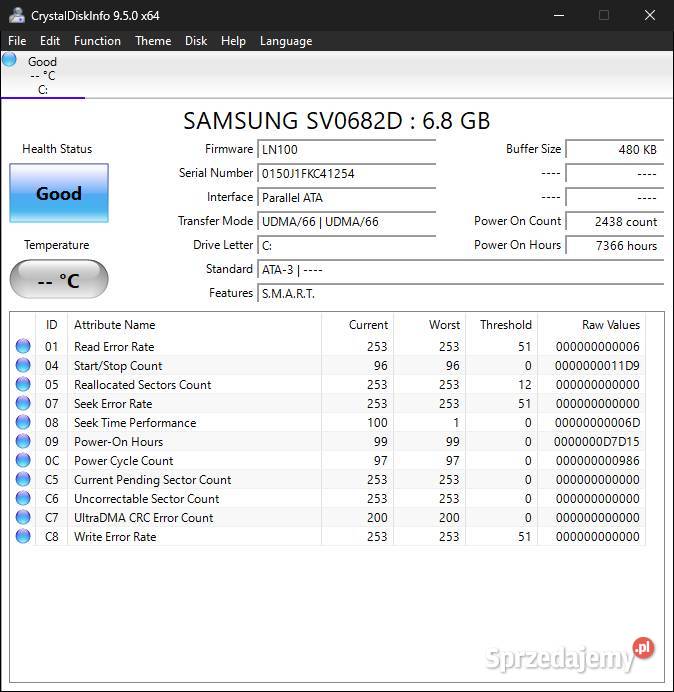674x692 pixels.
Task: Click the -- °C temperature button
Action: pyautogui.click(x=59, y=279)
